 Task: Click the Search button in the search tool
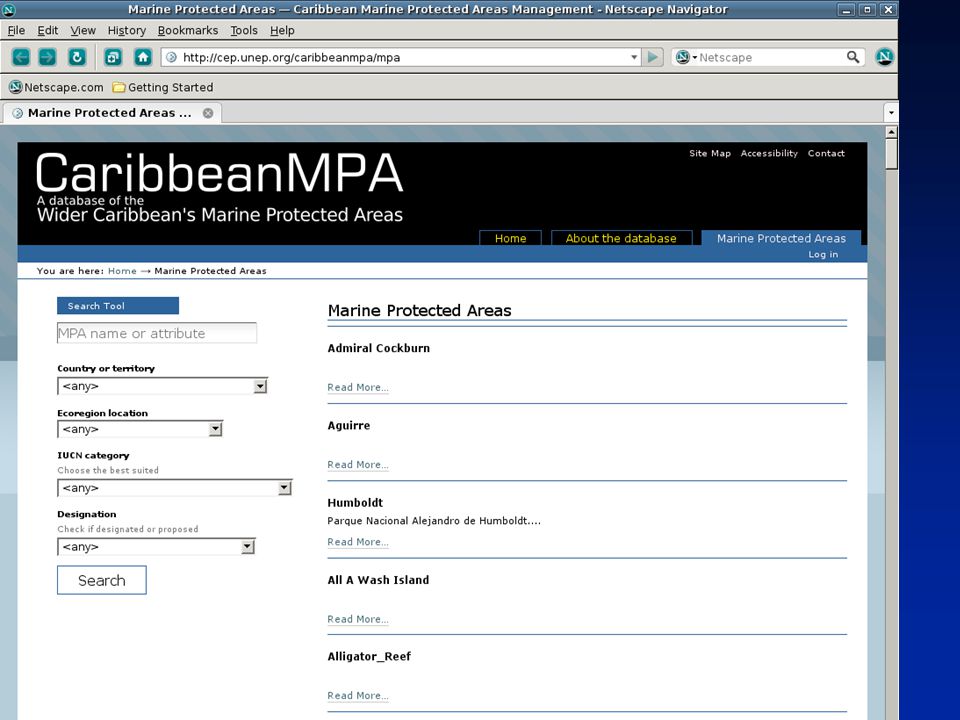[x=102, y=580]
